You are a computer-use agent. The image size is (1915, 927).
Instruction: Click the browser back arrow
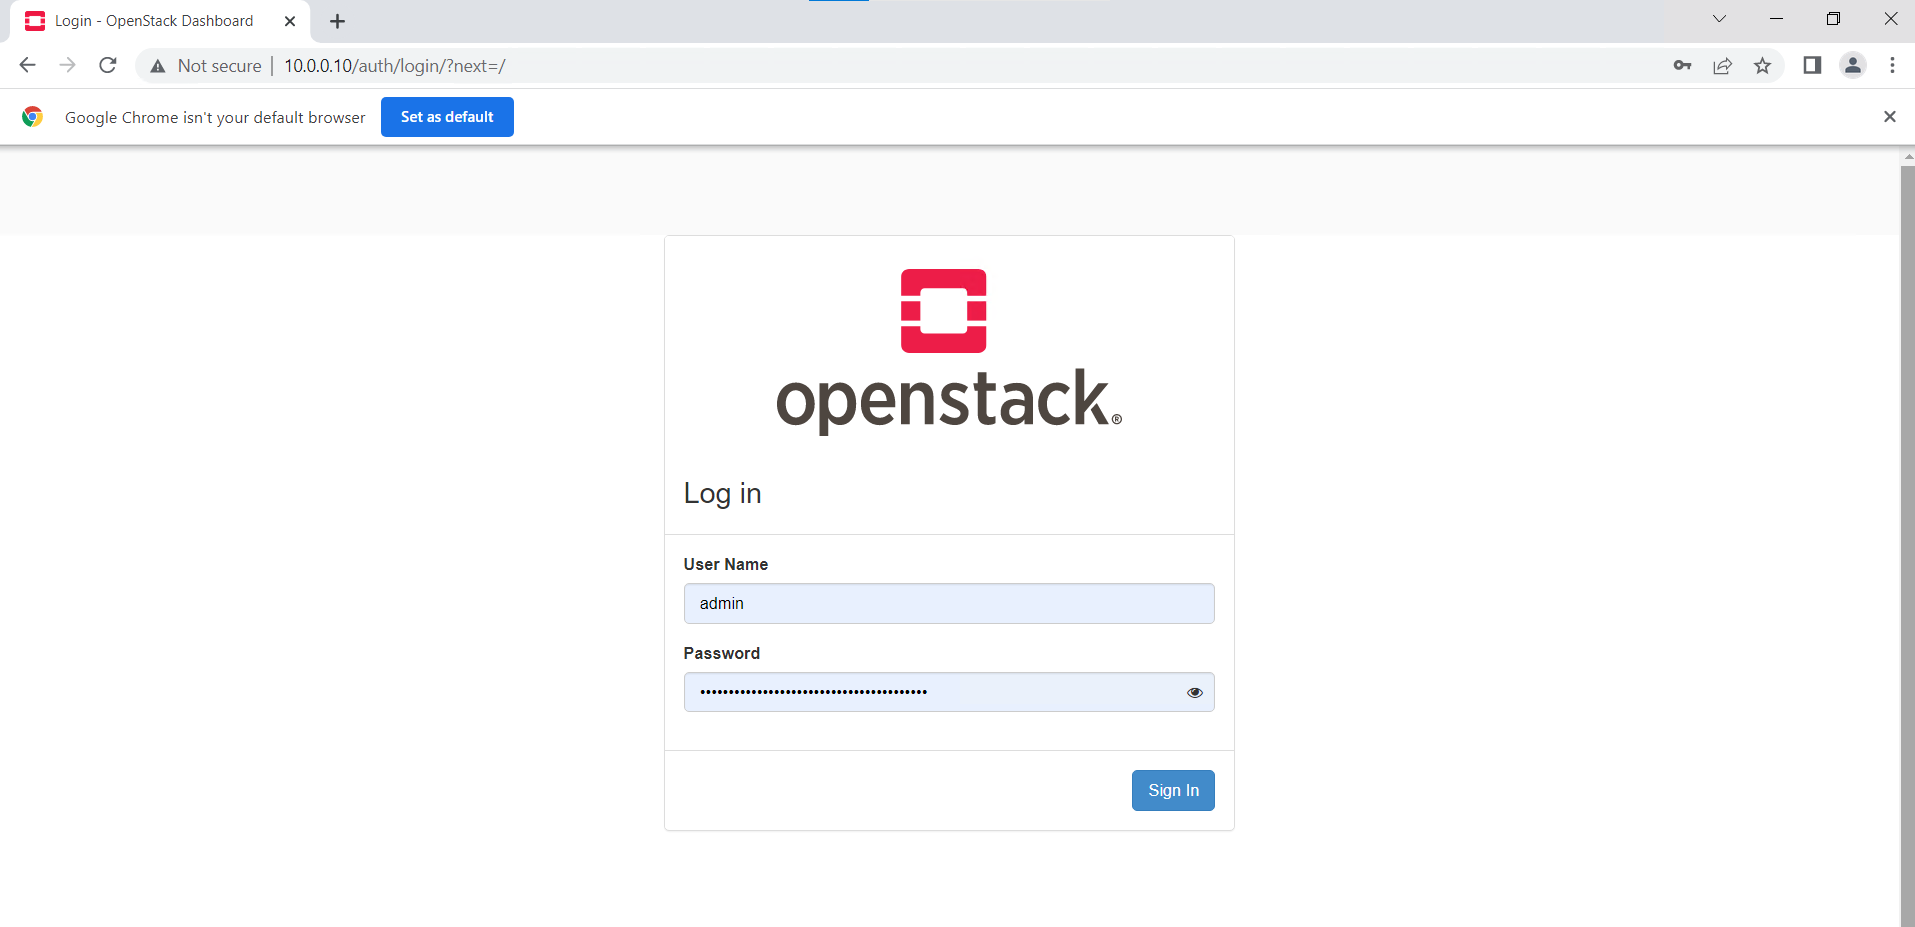pyautogui.click(x=28, y=66)
